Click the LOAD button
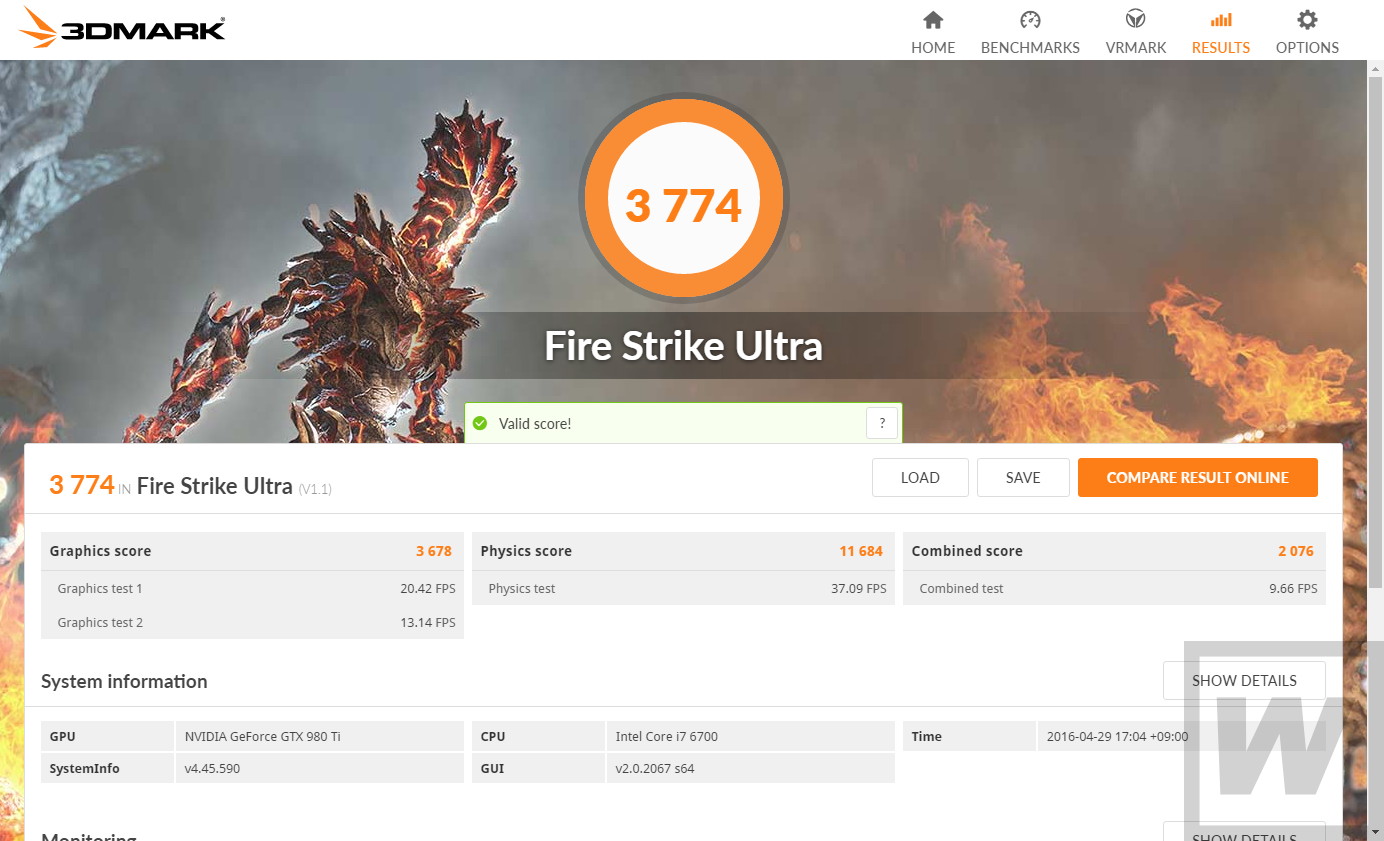 point(920,478)
